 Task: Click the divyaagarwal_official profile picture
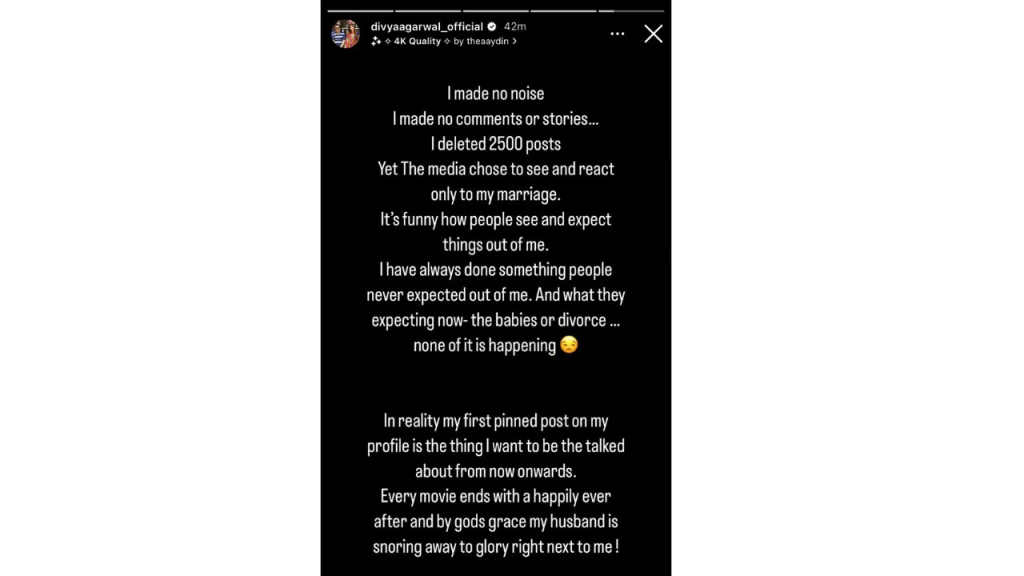point(345,34)
